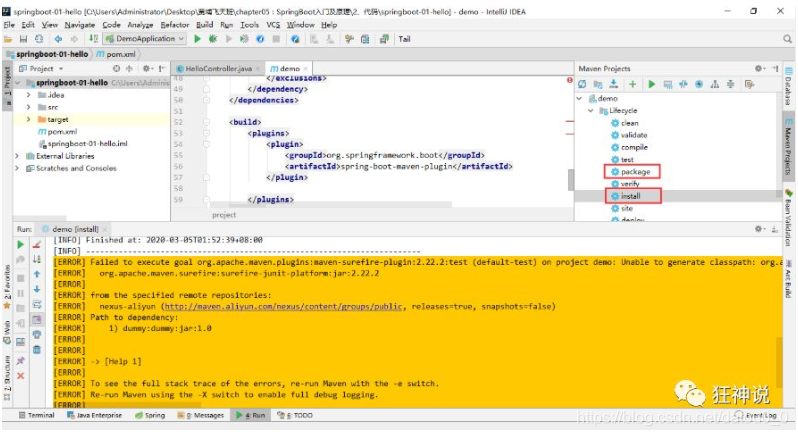Open the Database side panel tab

[788, 86]
